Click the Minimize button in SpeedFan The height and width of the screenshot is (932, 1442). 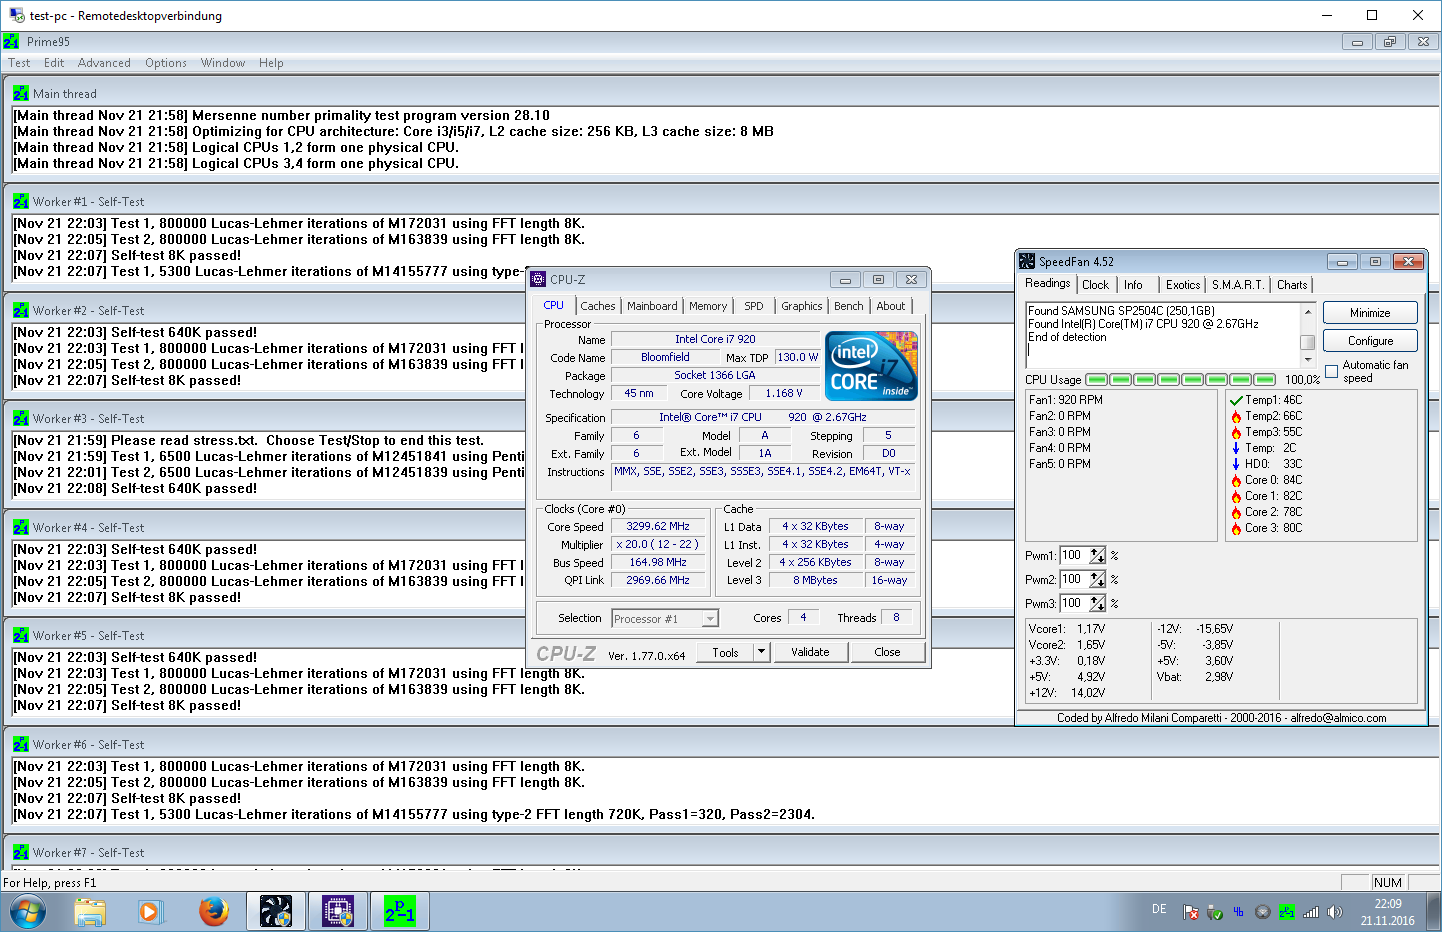click(x=1370, y=313)
